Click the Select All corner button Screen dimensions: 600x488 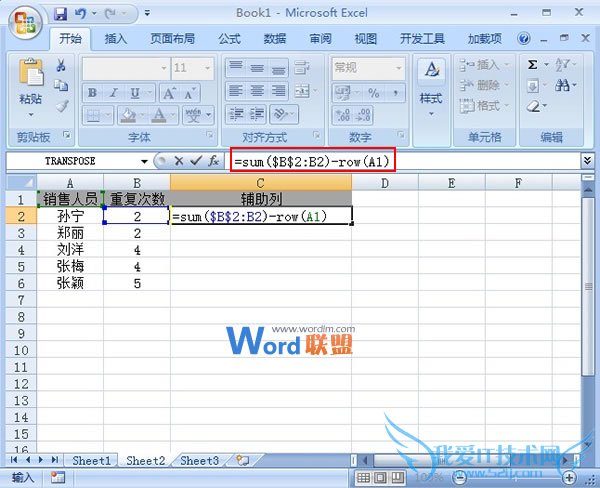coord(21,183)
